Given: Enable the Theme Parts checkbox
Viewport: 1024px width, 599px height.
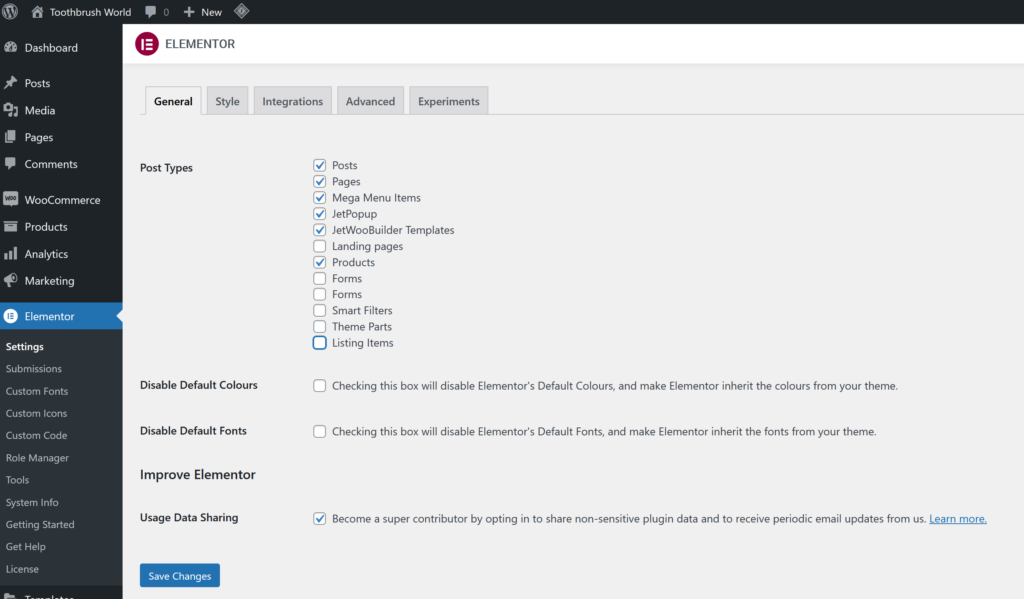Looking at the screenshot, I should click(319, 327).
